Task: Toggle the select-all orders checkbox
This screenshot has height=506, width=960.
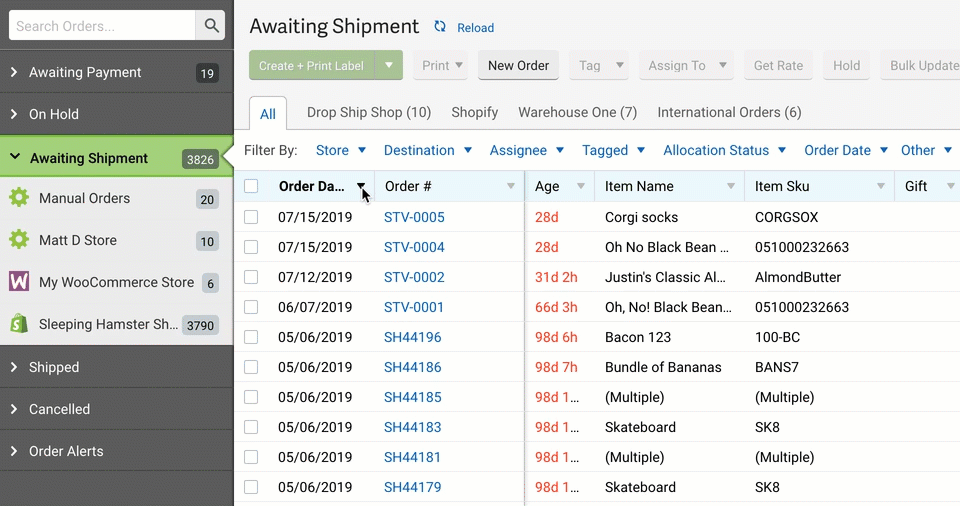Action: tap(251, 186)
